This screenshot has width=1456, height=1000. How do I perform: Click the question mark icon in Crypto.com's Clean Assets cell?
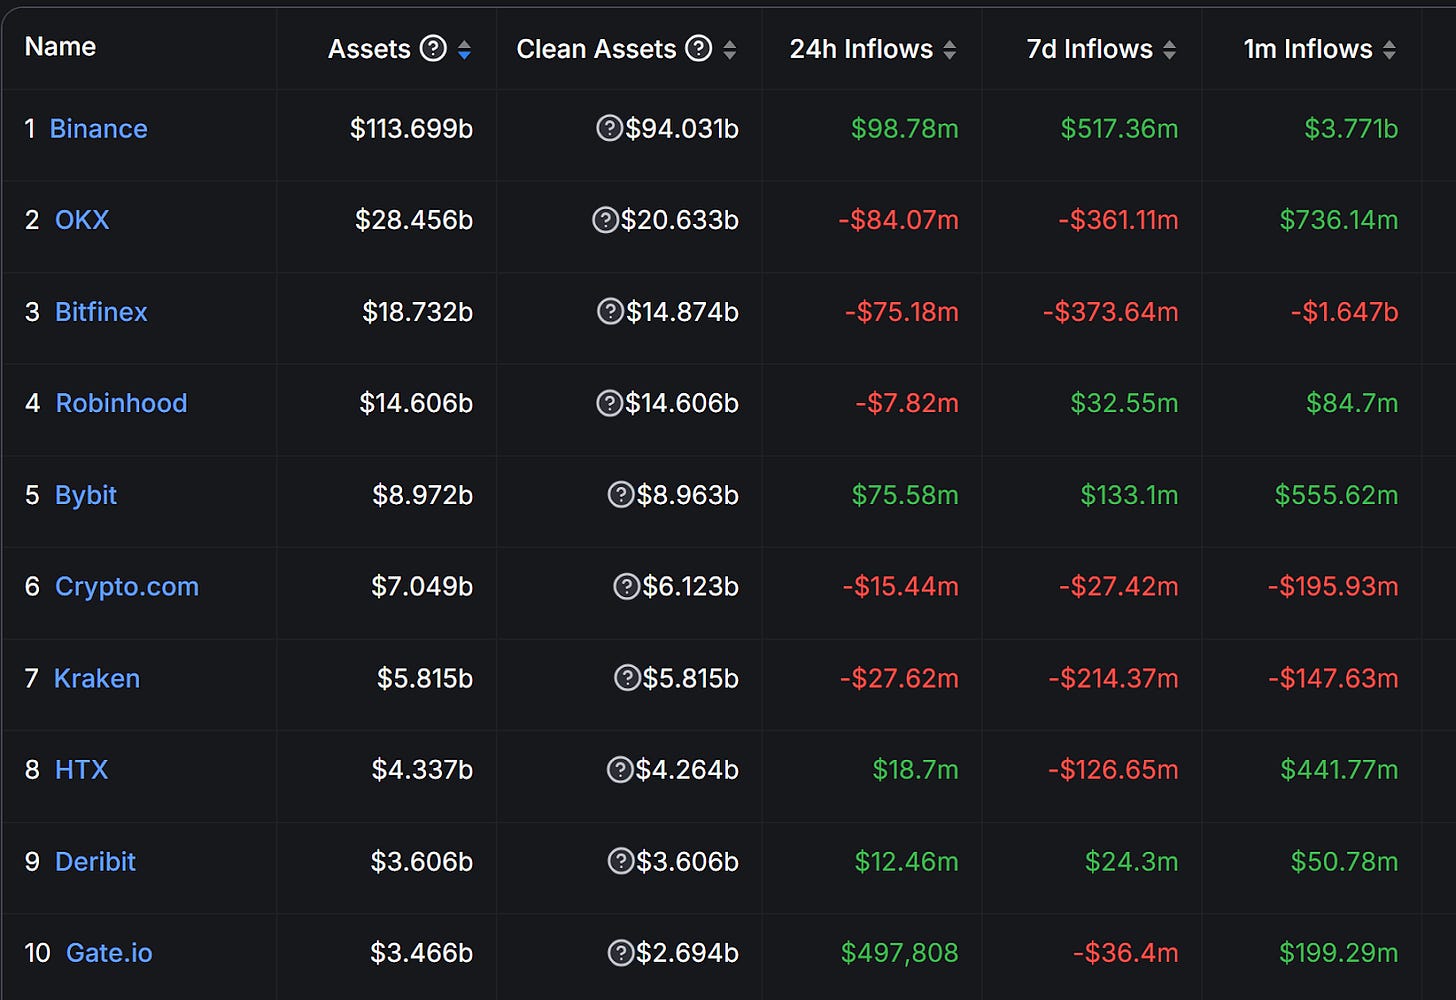click(626, 586)
